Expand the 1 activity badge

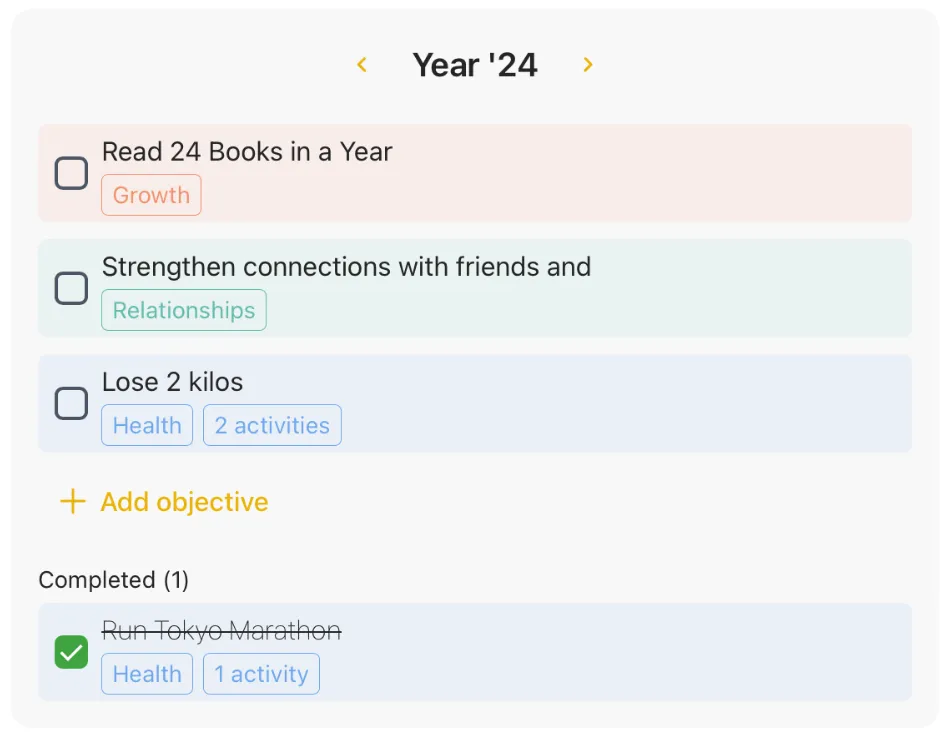[x=261, y=674]
